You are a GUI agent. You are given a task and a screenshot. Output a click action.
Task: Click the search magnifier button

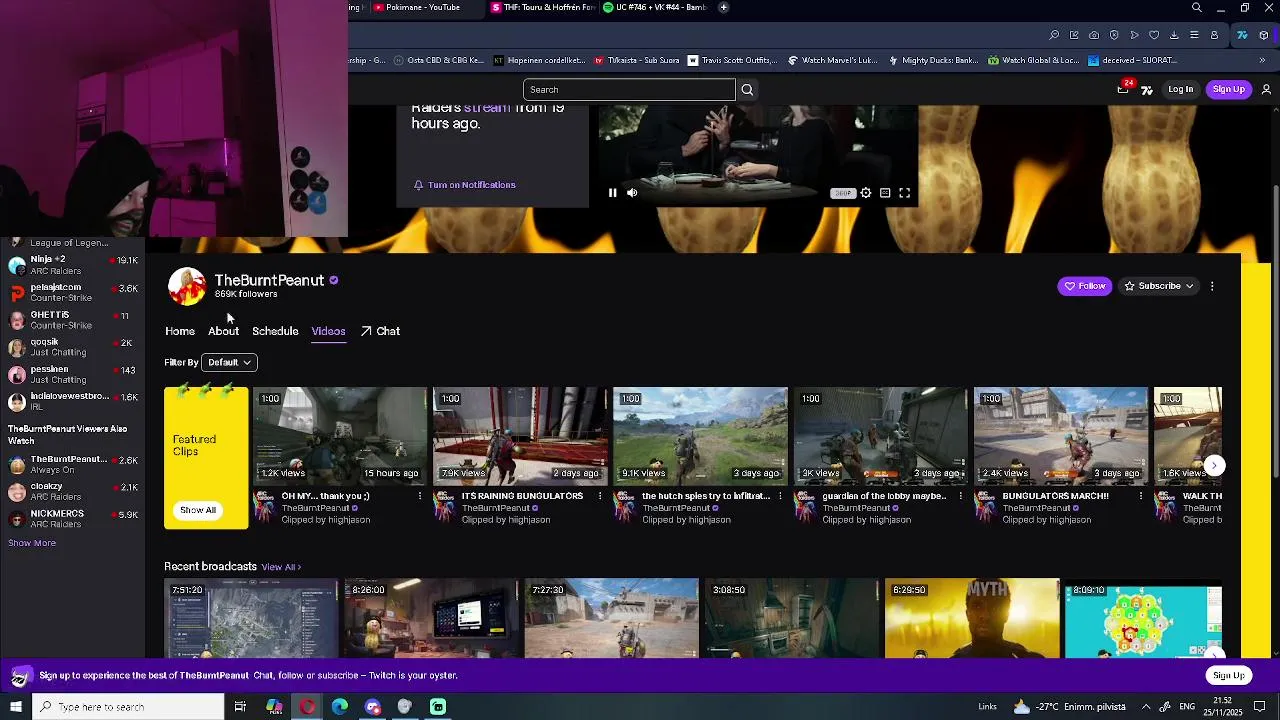pyautogui.click(x=747, y=90)
